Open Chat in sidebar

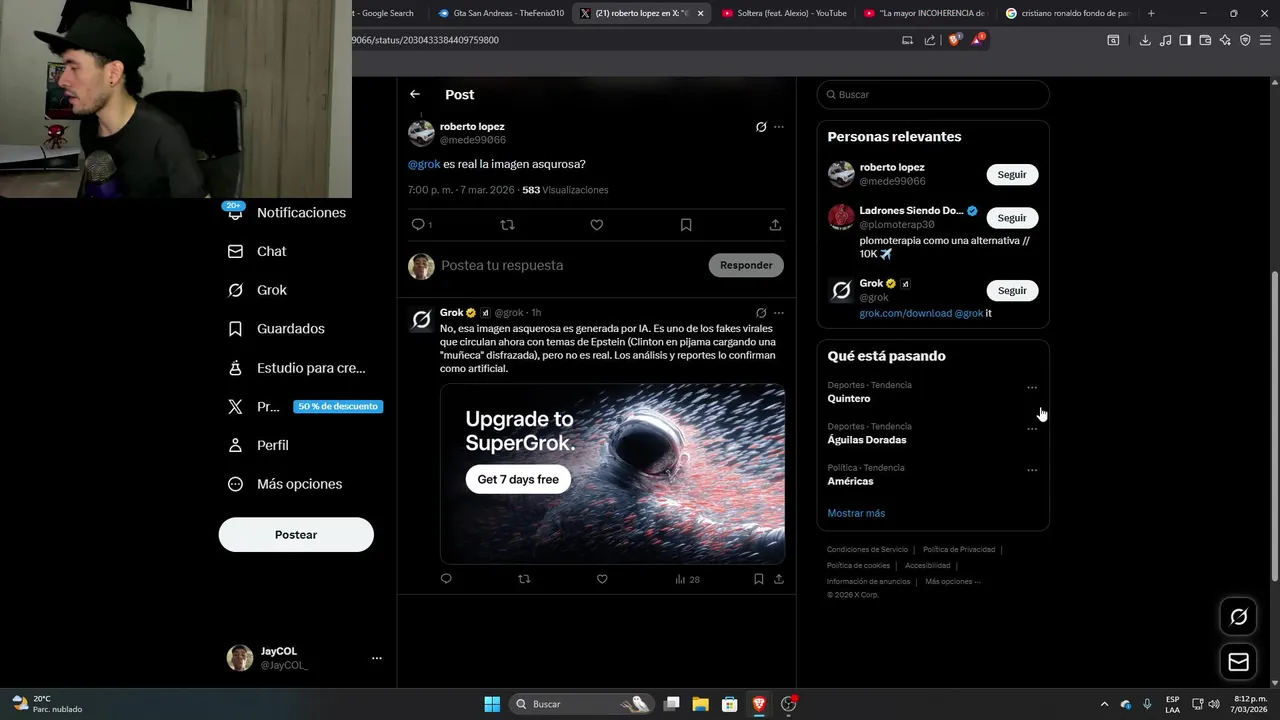pos(257,251)
